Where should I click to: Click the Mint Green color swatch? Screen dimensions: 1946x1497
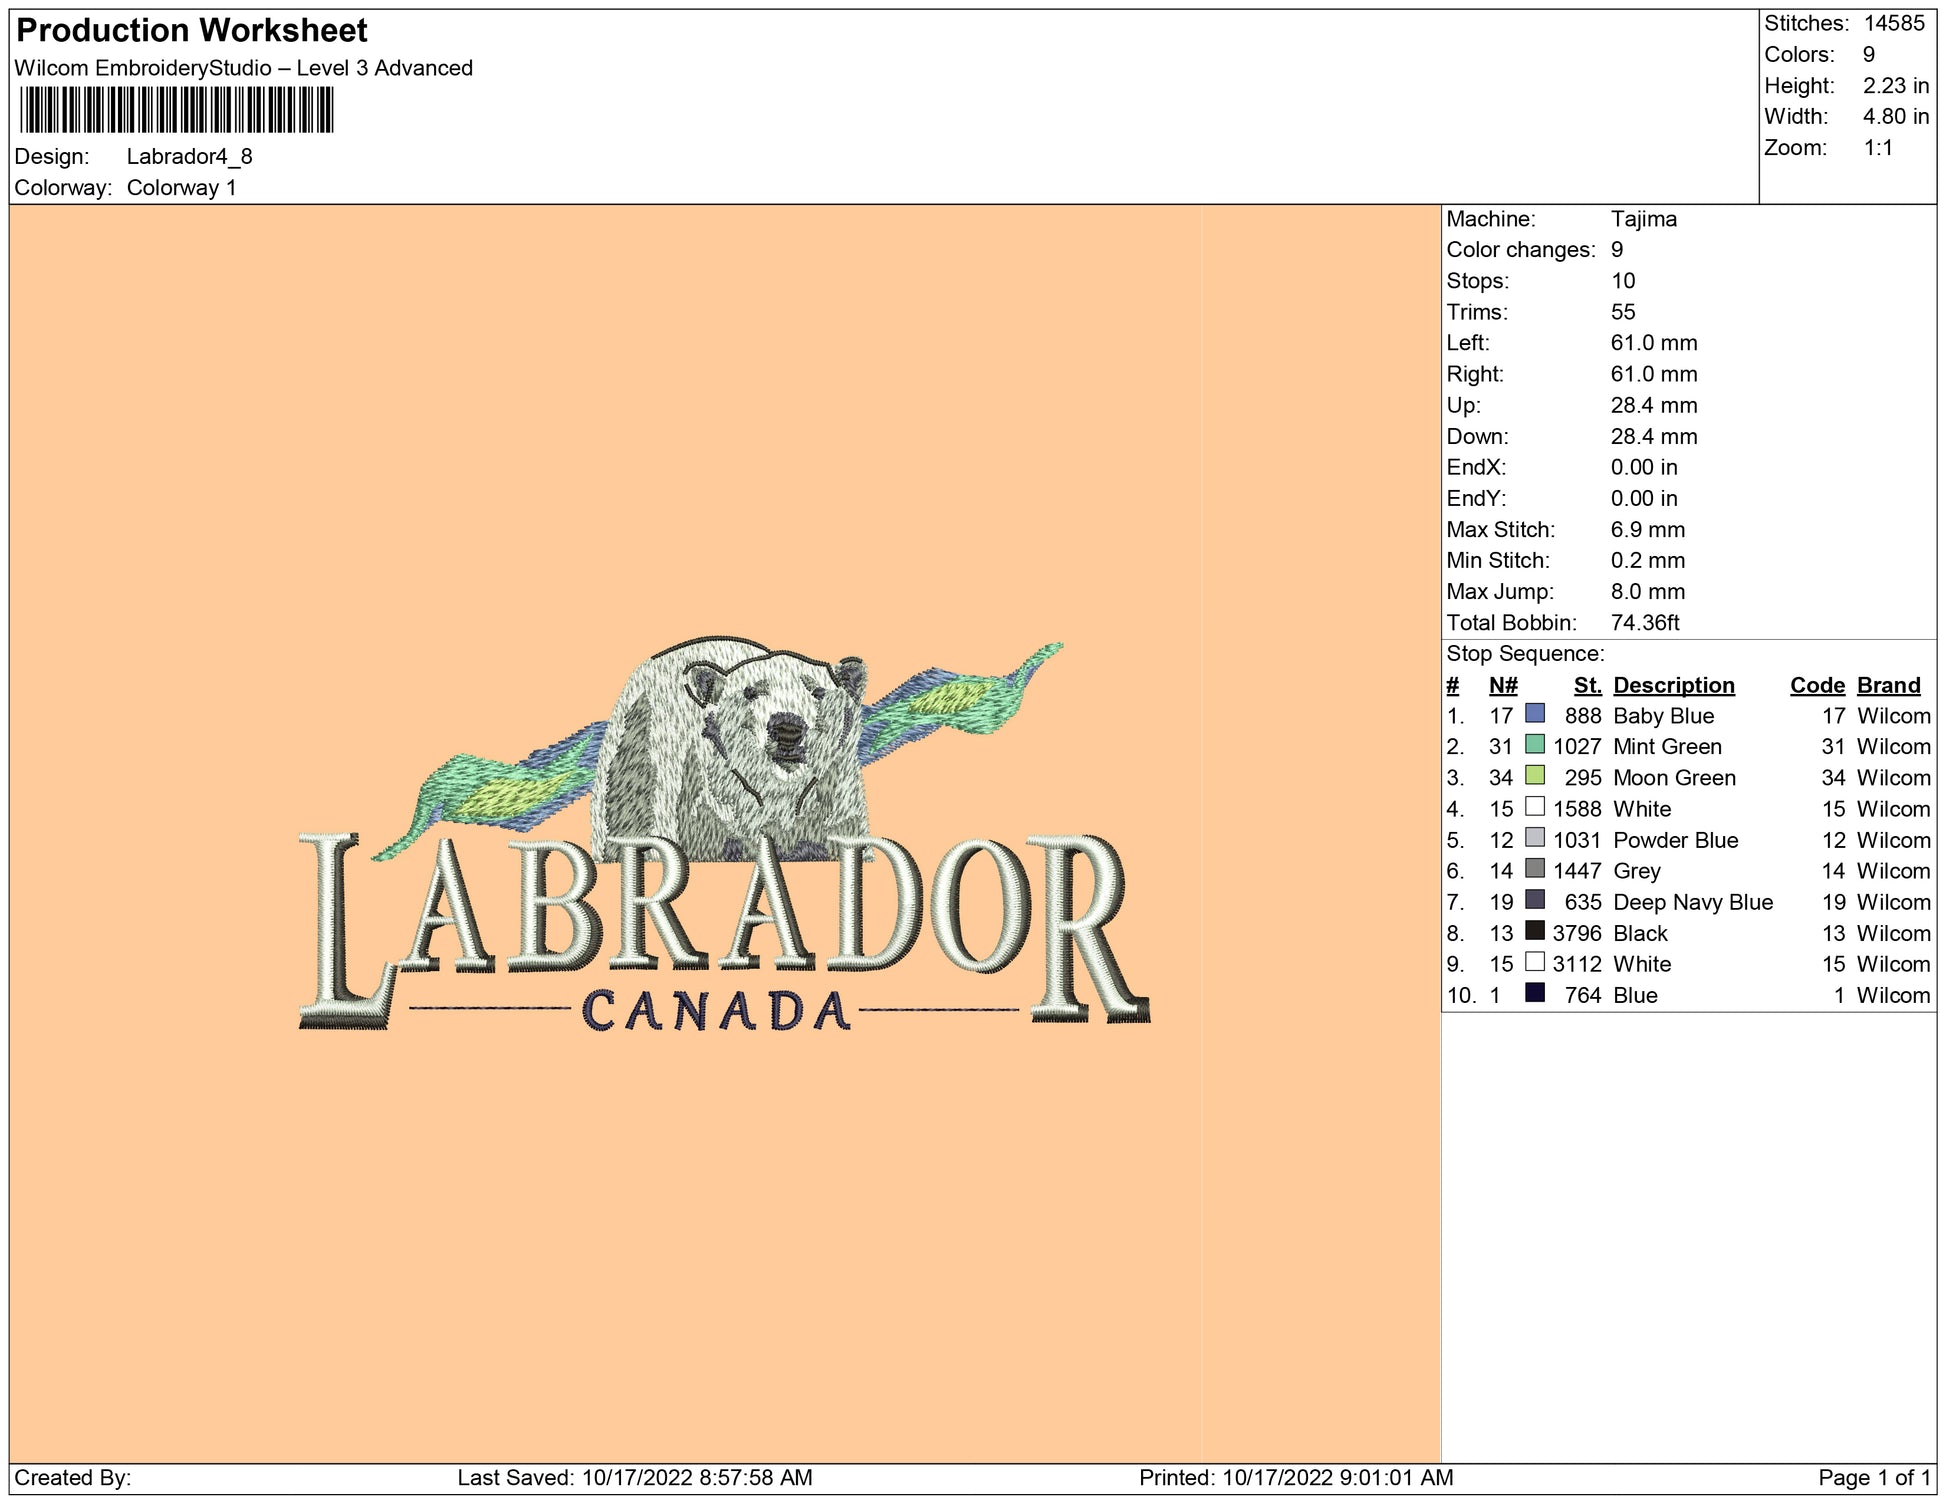[1534, 745]
